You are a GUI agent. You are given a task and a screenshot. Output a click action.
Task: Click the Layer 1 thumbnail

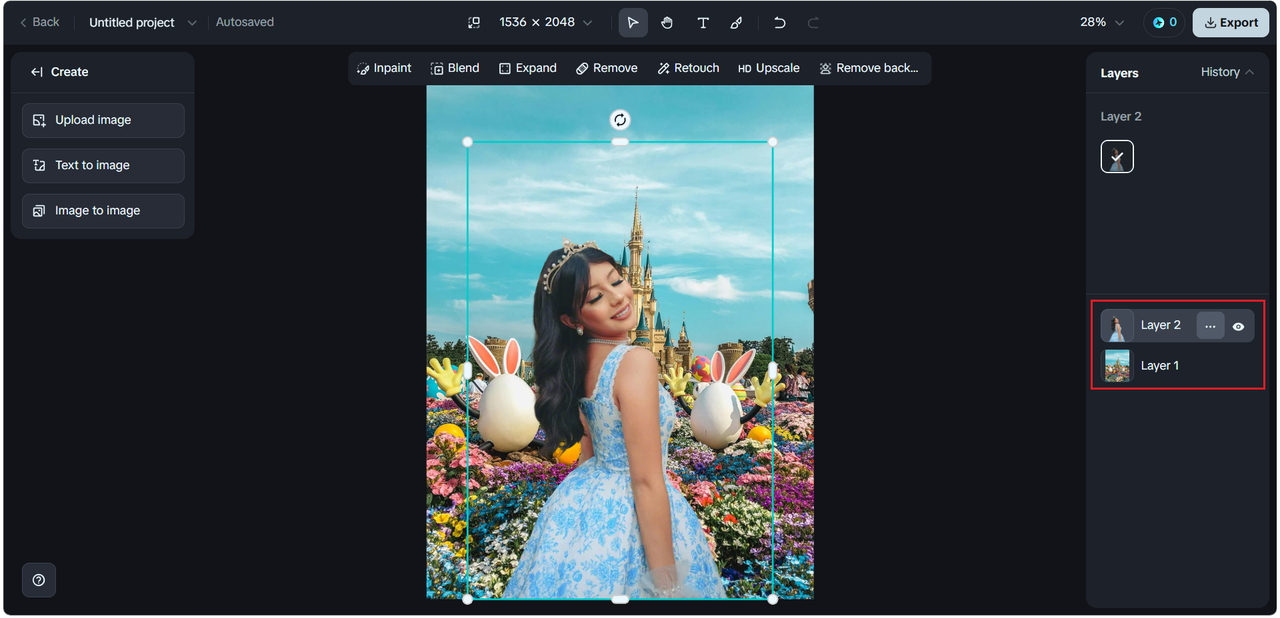[1117, 366]
